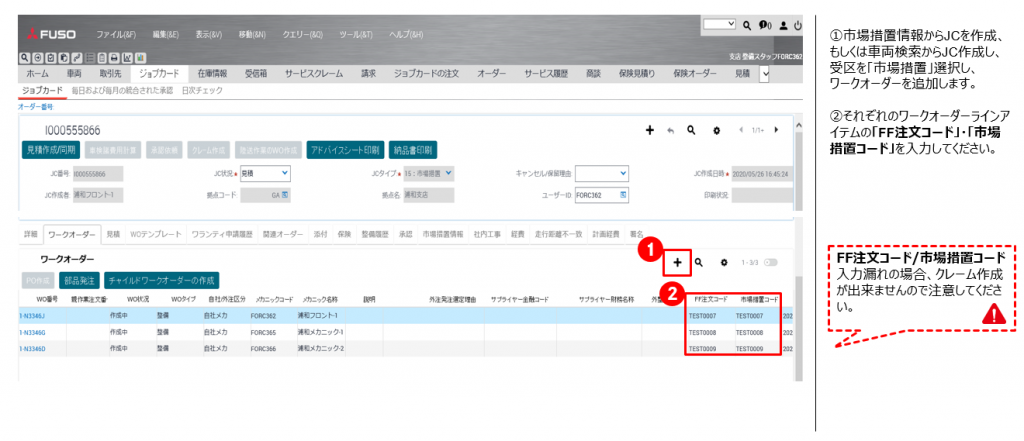Click the job card header settings gear

coord(715,130)
